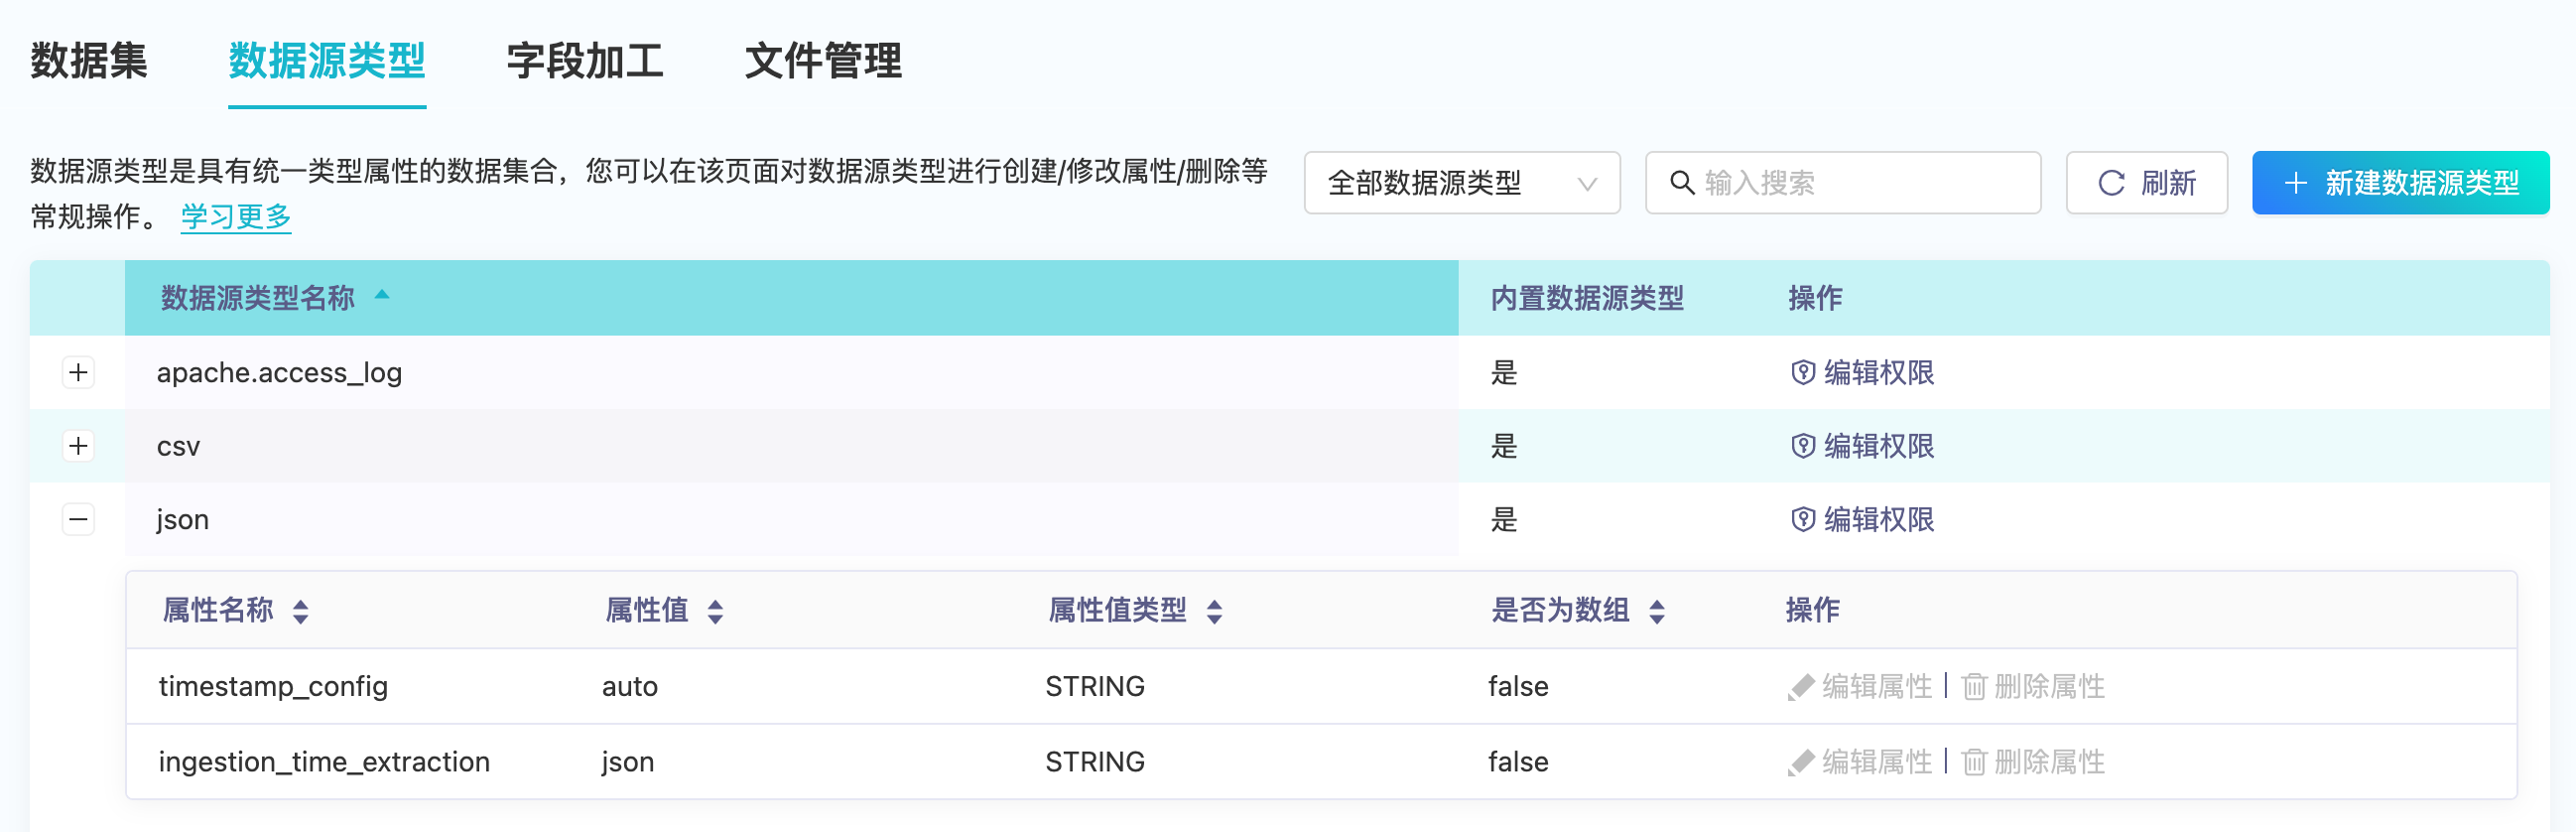The image size is (2576, 832).
Task: Go to the 文件管理 tab
Action: 823,61
